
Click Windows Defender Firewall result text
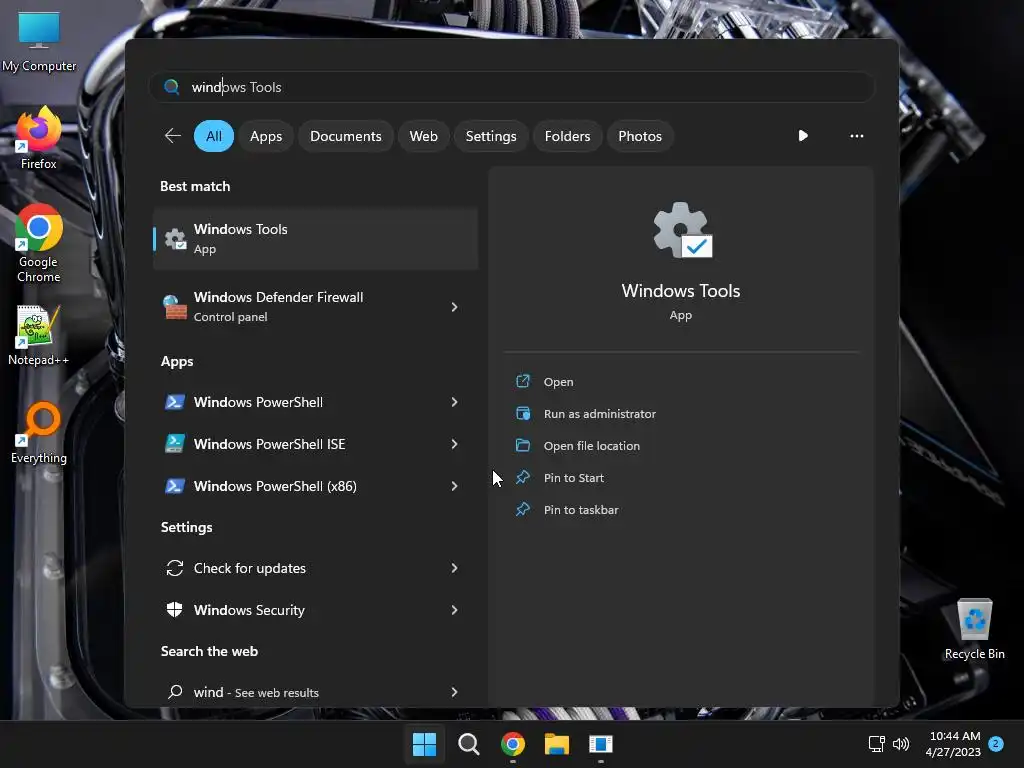coord(278,297)
